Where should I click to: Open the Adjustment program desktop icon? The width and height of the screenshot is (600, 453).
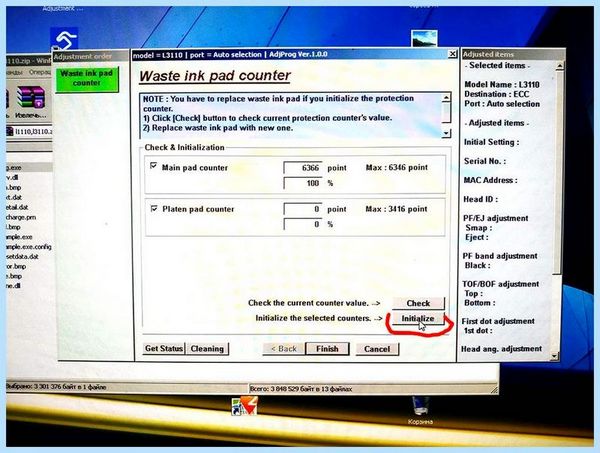(x=64, y=38)
